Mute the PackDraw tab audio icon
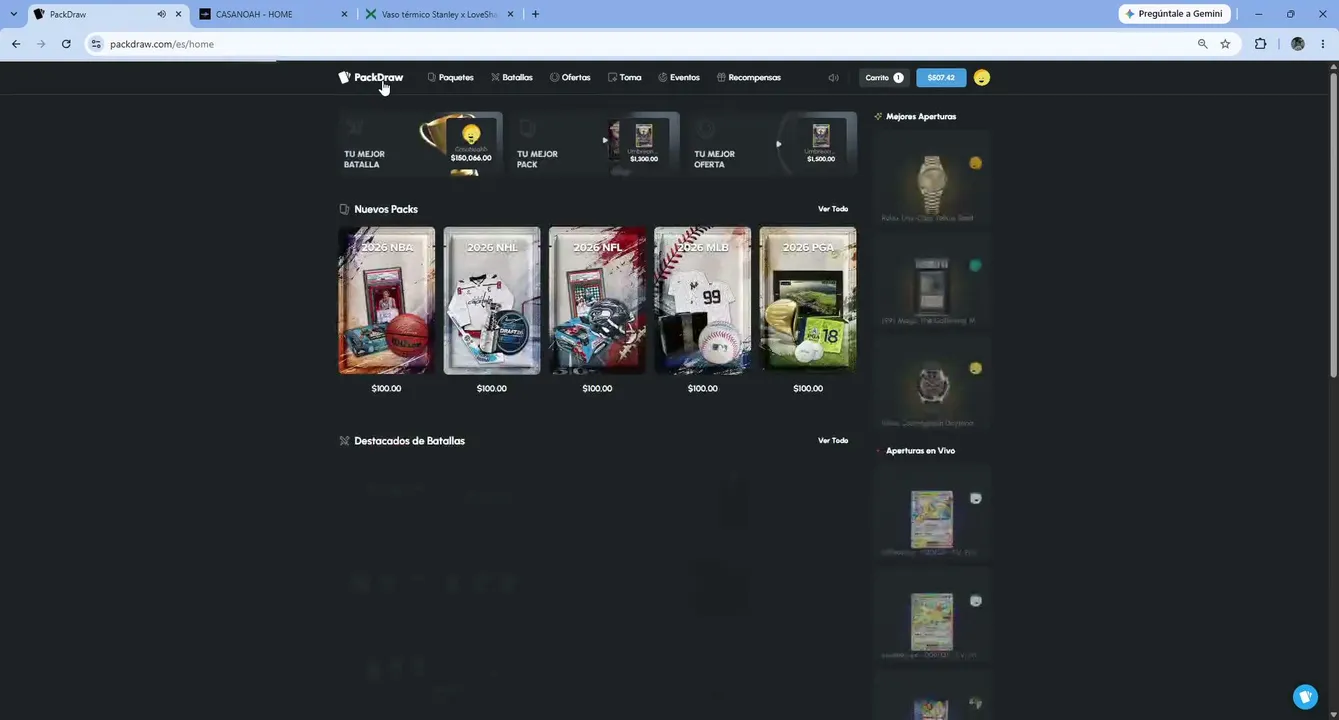 tap(161, 14)
